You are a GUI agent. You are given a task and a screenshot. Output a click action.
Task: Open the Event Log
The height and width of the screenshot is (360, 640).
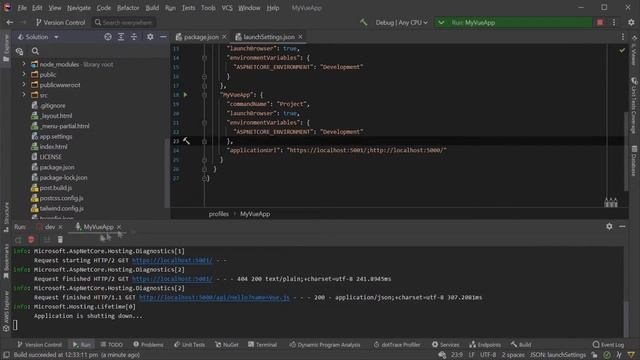click(x=608, y=344)
